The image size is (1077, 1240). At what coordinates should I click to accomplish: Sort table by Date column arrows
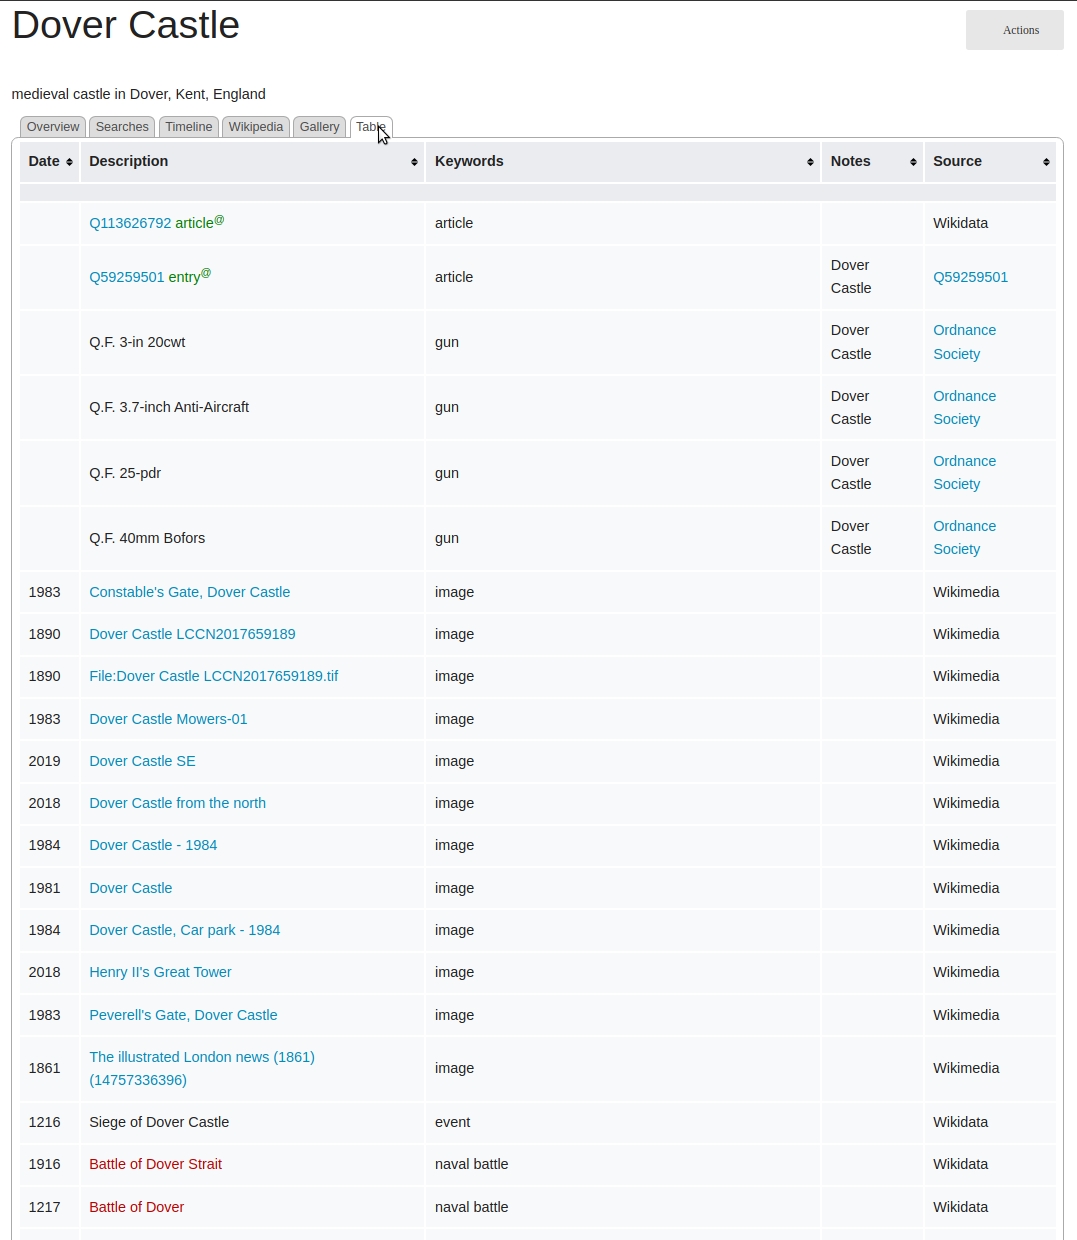tap(69, 162)
